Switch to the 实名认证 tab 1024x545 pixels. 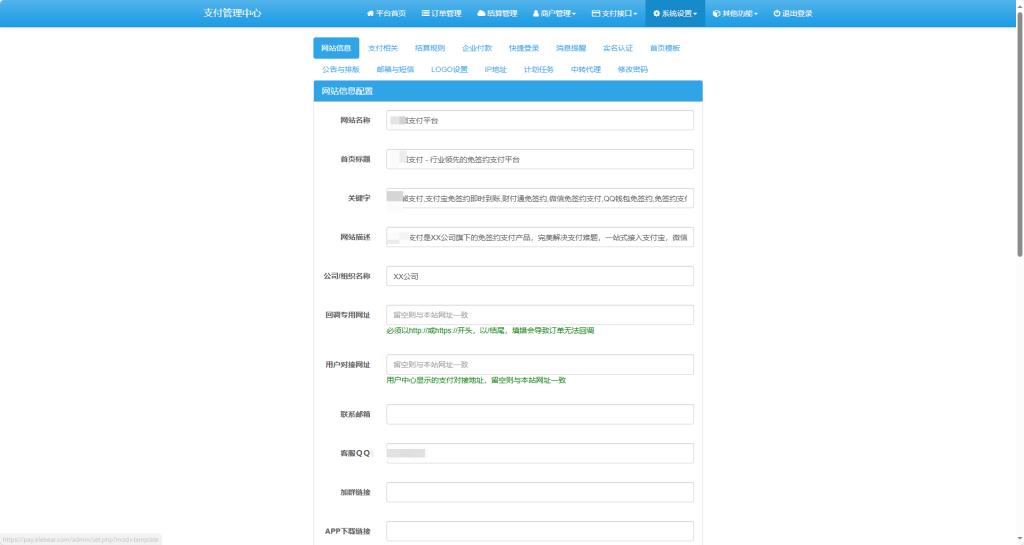pyautogui.click(x=618, y=48)
